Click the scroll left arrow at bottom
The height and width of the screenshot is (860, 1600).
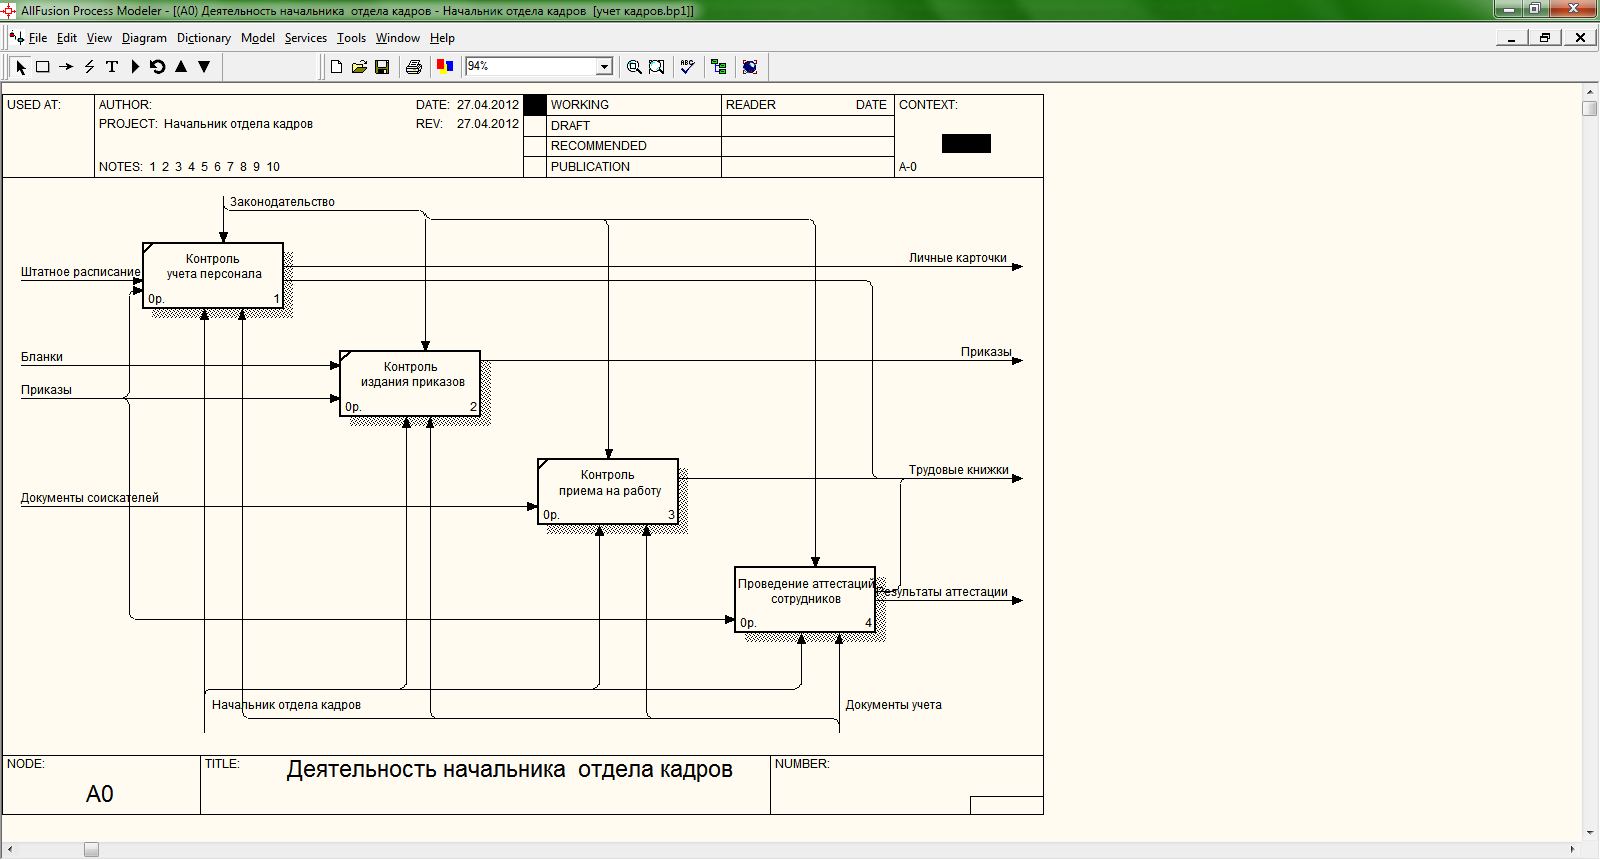(9, 850)
